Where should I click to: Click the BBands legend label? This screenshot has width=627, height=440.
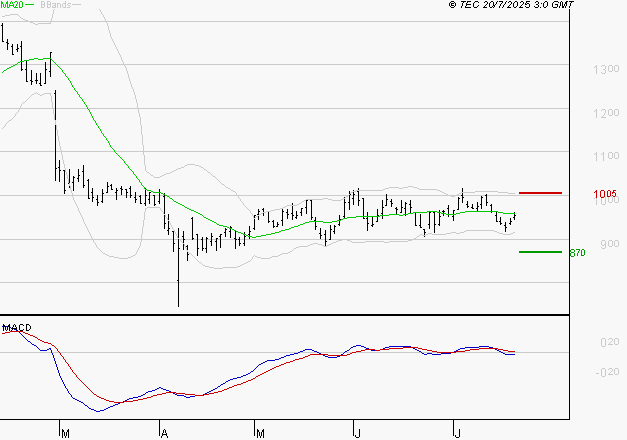pos(54,5)
